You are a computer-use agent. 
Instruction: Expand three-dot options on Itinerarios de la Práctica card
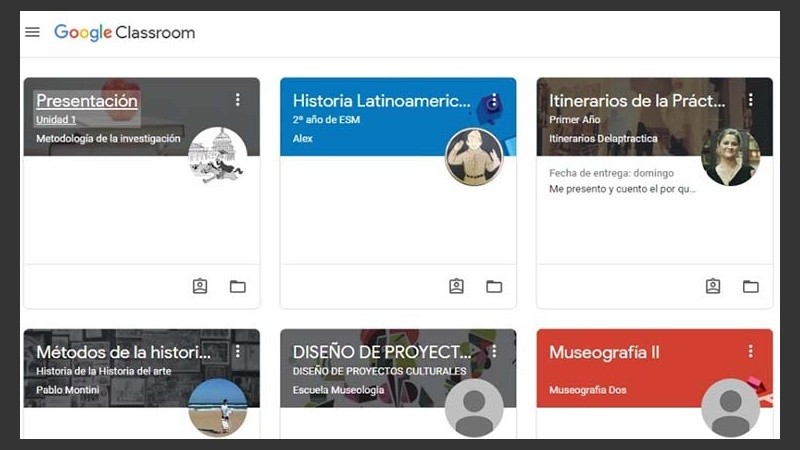click(x=750, y=100)
